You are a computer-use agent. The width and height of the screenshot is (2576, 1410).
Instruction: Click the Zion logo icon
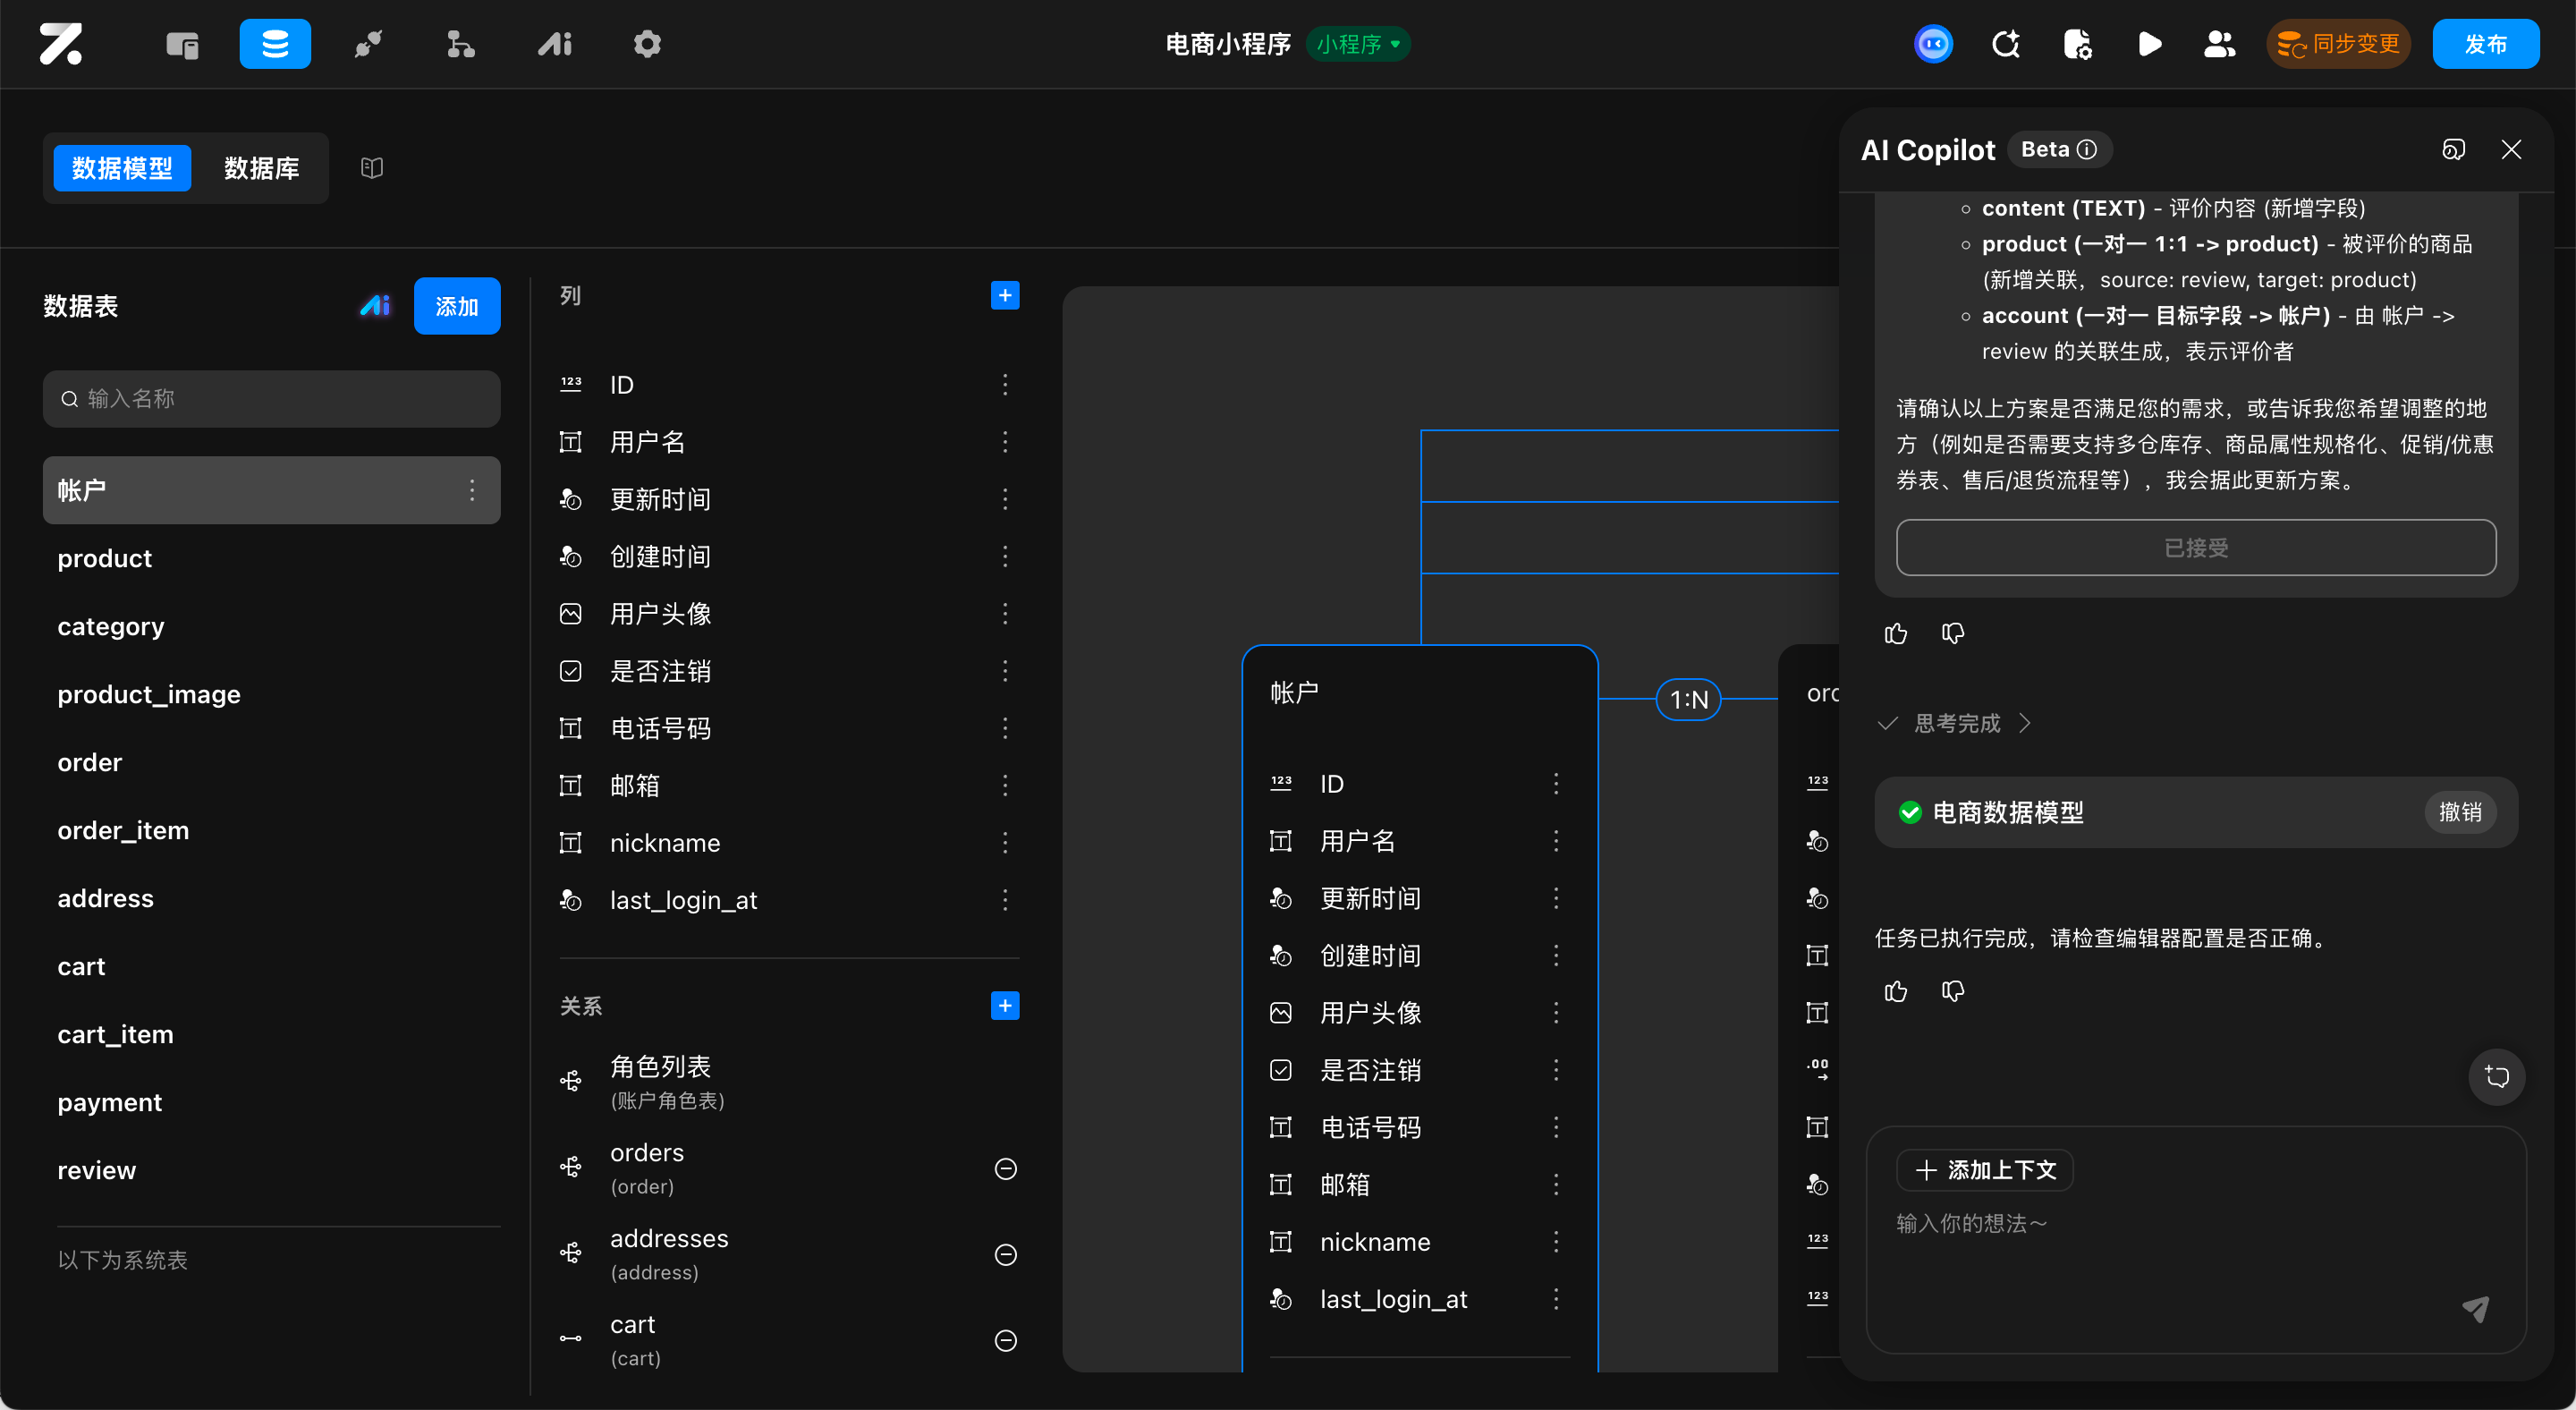tap(61, 44)
